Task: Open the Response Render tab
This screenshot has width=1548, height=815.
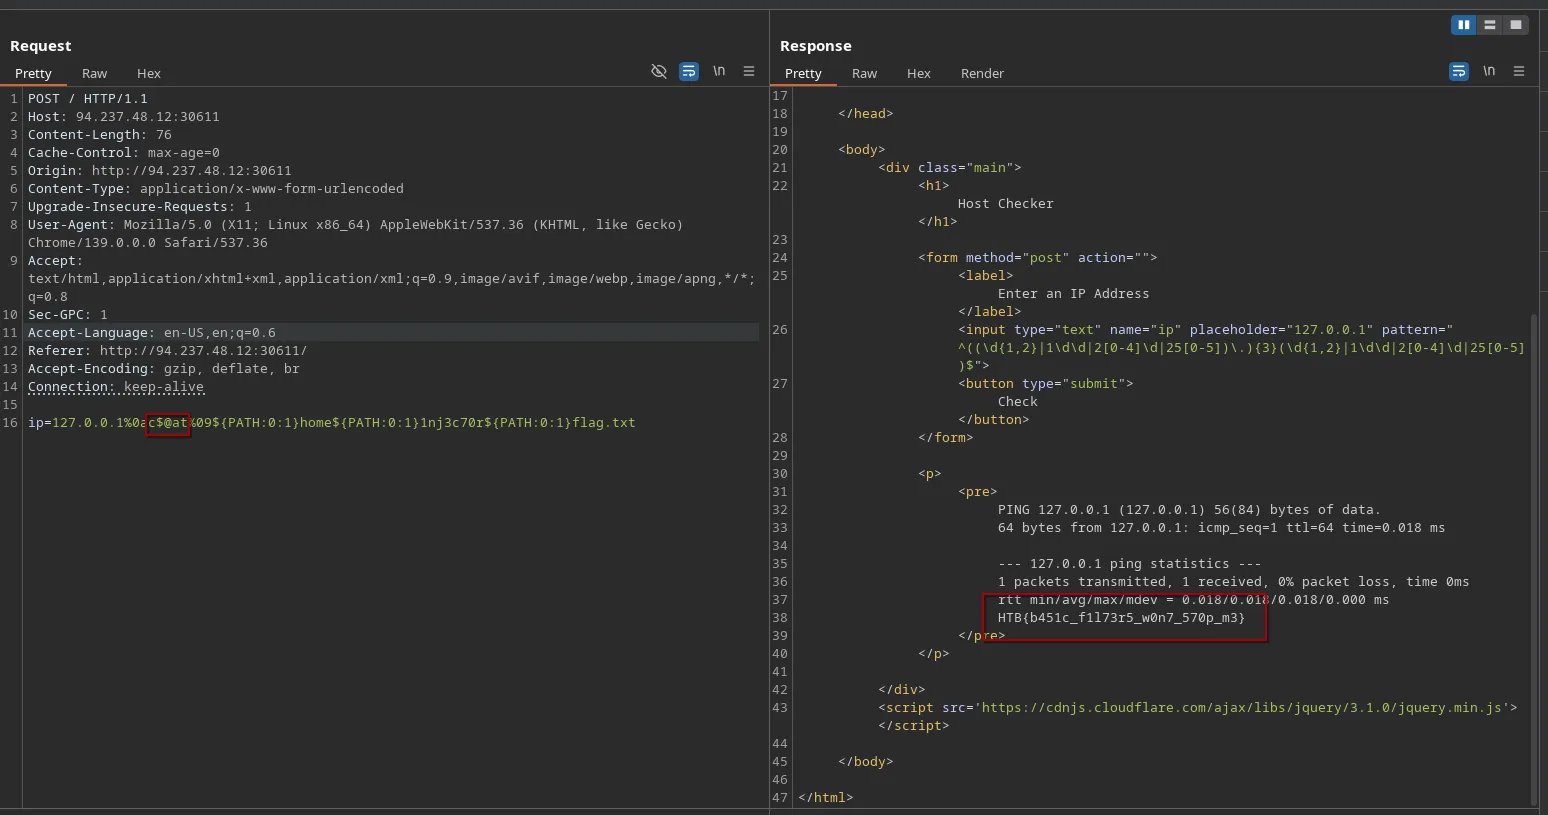Action: tap(982, 74)
